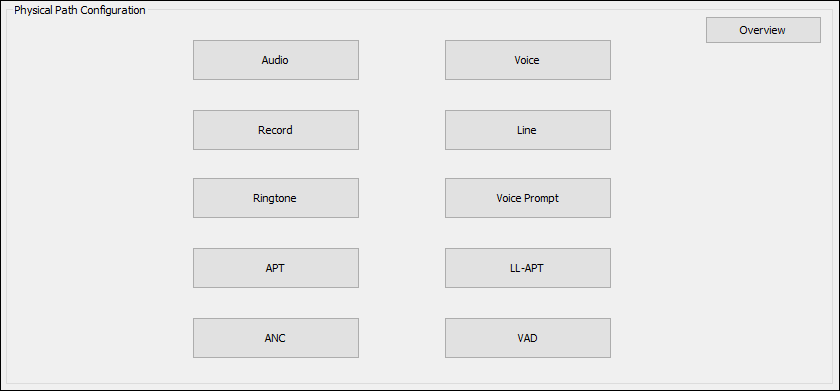Click the Overview button at top right
840x391 pixels.
763,30
